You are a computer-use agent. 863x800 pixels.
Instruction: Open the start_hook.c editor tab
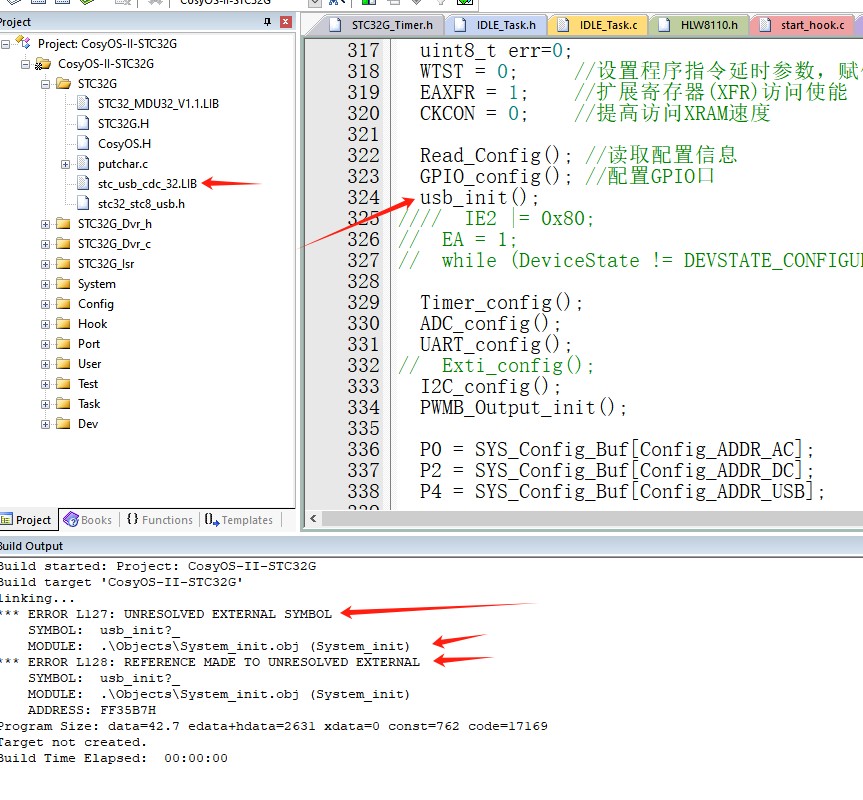point(802,25)
